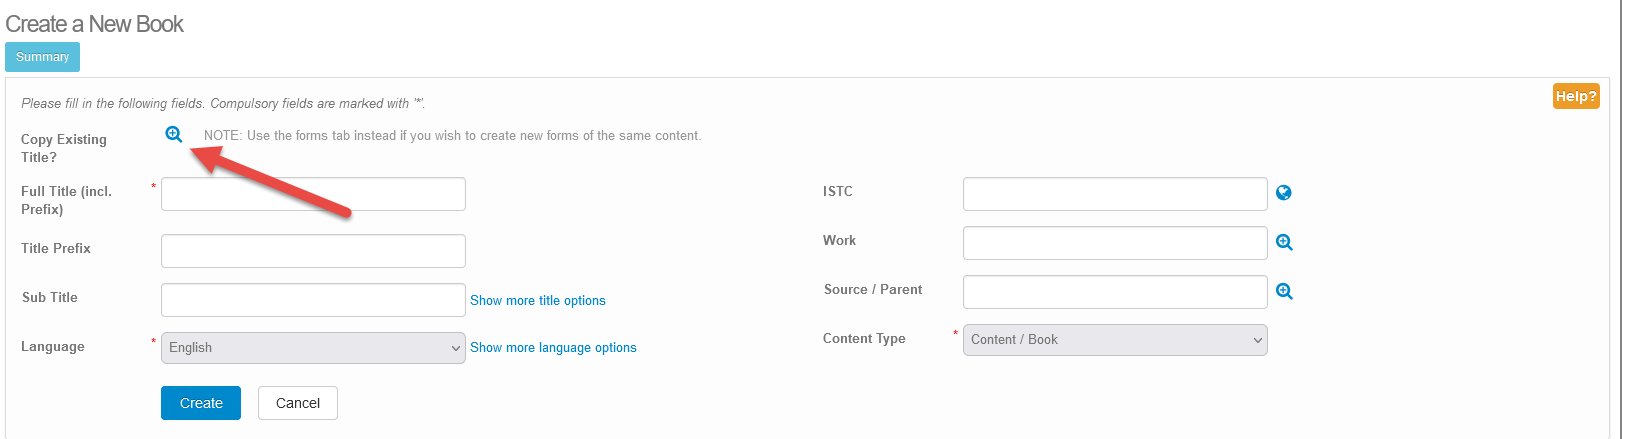Focus the Source / Parent text field
Image resolution: width=1625 pixels, height=439 pixels.
pyautogui.click(x=1115, y=292)
